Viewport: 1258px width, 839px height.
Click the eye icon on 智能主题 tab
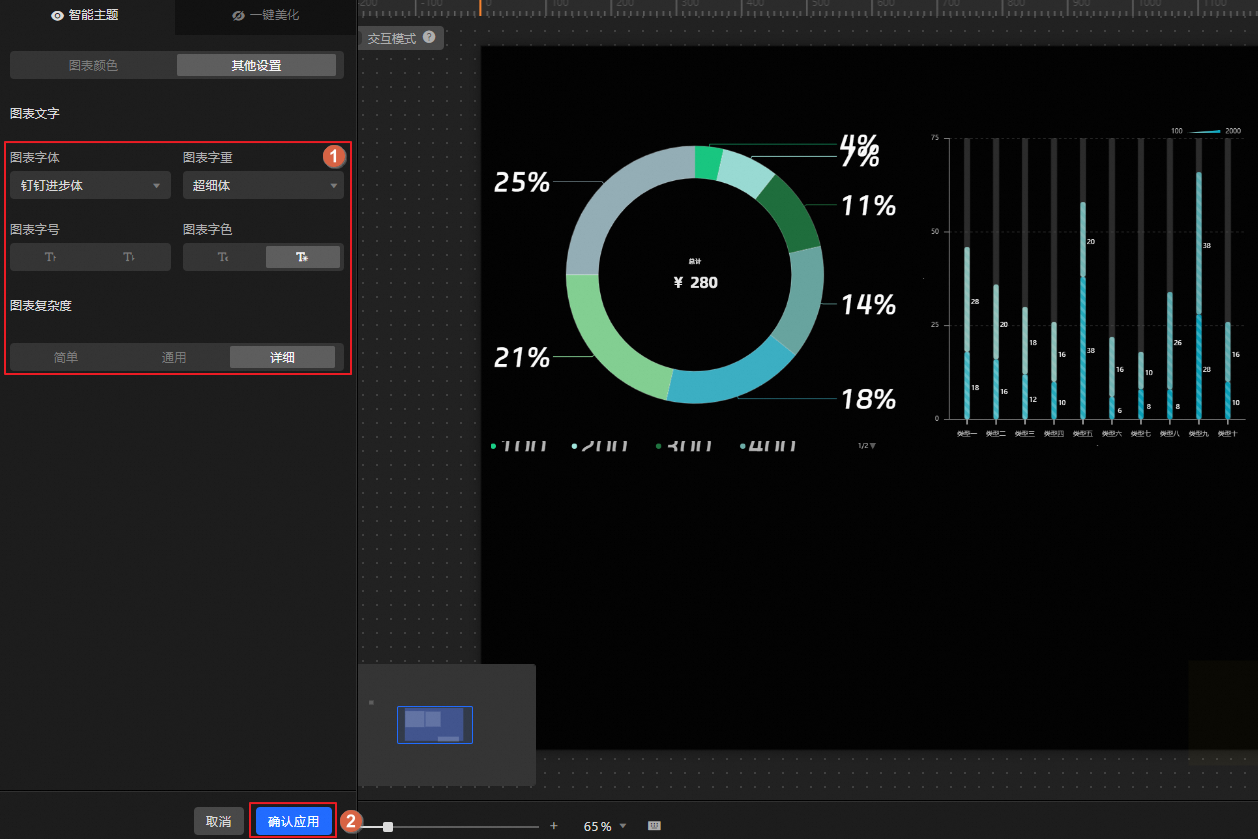pos(57,16)
